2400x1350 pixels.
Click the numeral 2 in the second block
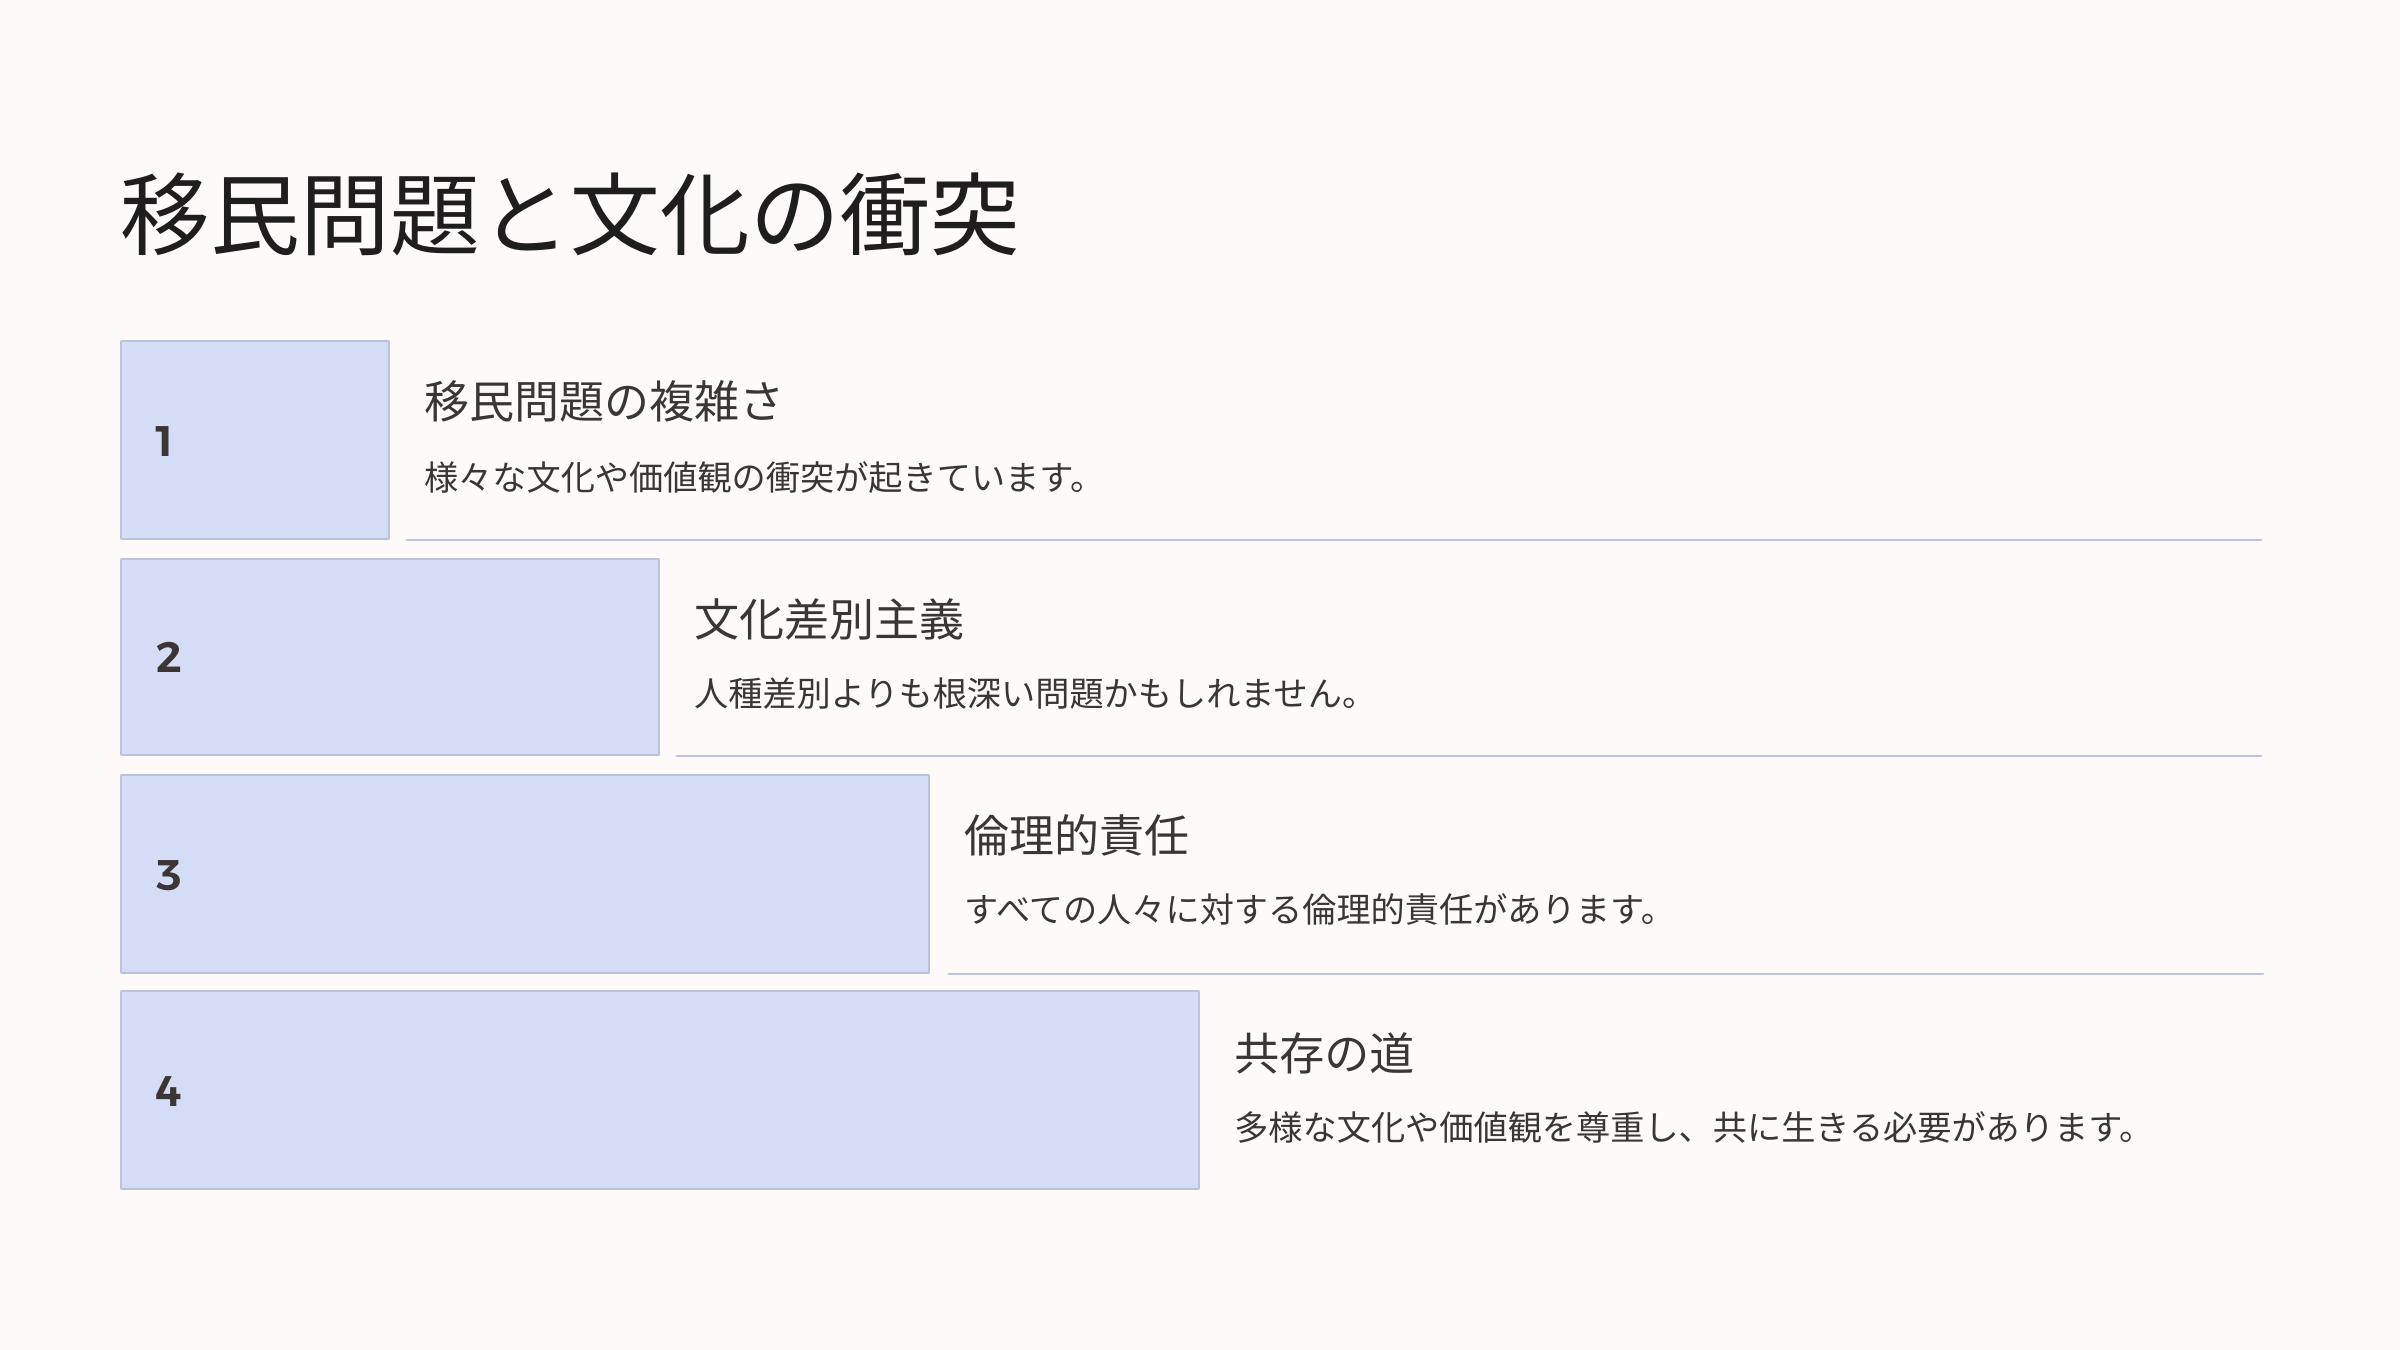168,658
